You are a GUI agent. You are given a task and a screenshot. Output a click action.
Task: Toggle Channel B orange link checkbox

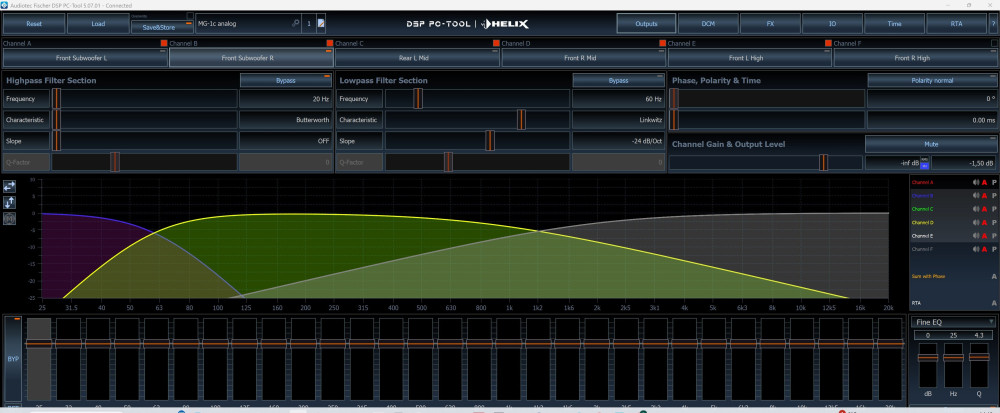(330, 43)
